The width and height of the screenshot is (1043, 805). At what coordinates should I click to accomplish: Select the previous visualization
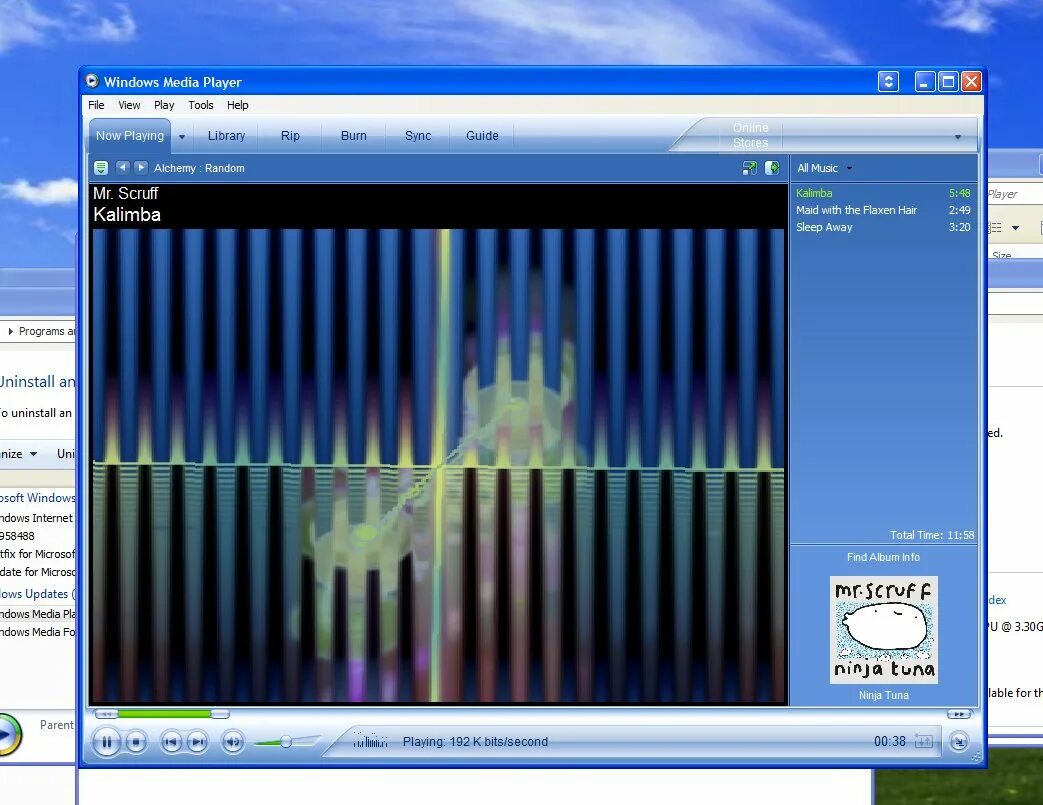122,167
